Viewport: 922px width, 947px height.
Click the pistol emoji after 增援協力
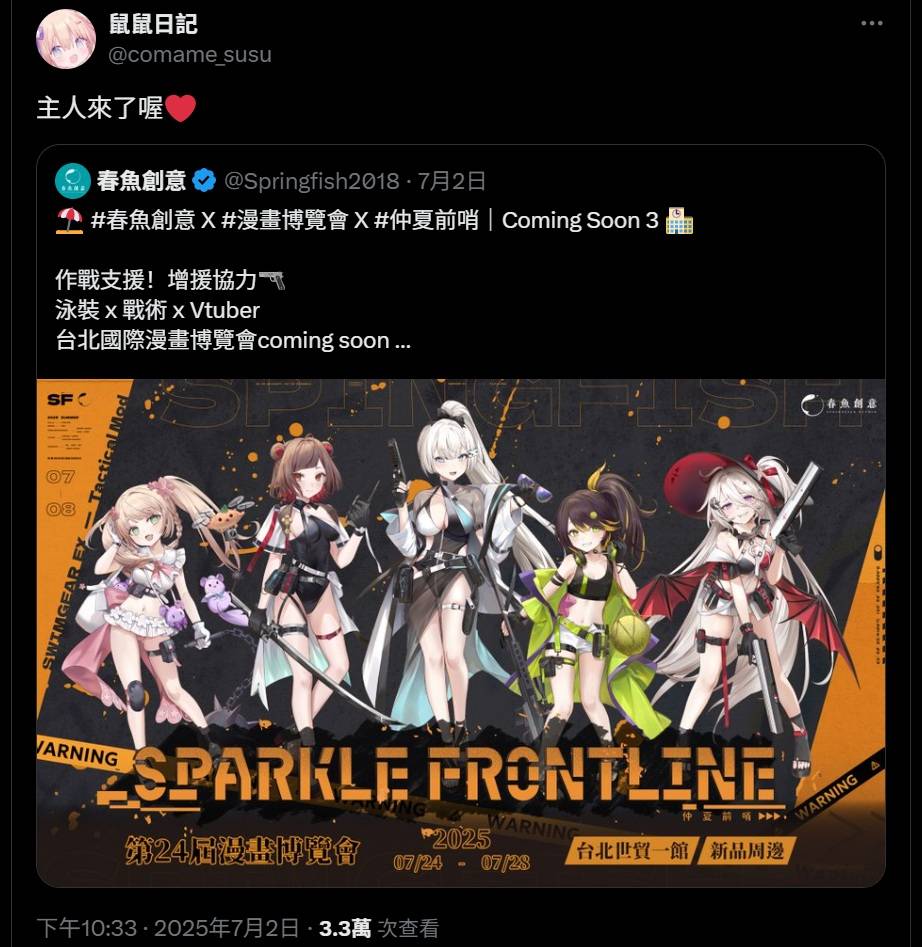tap(271, 280)
